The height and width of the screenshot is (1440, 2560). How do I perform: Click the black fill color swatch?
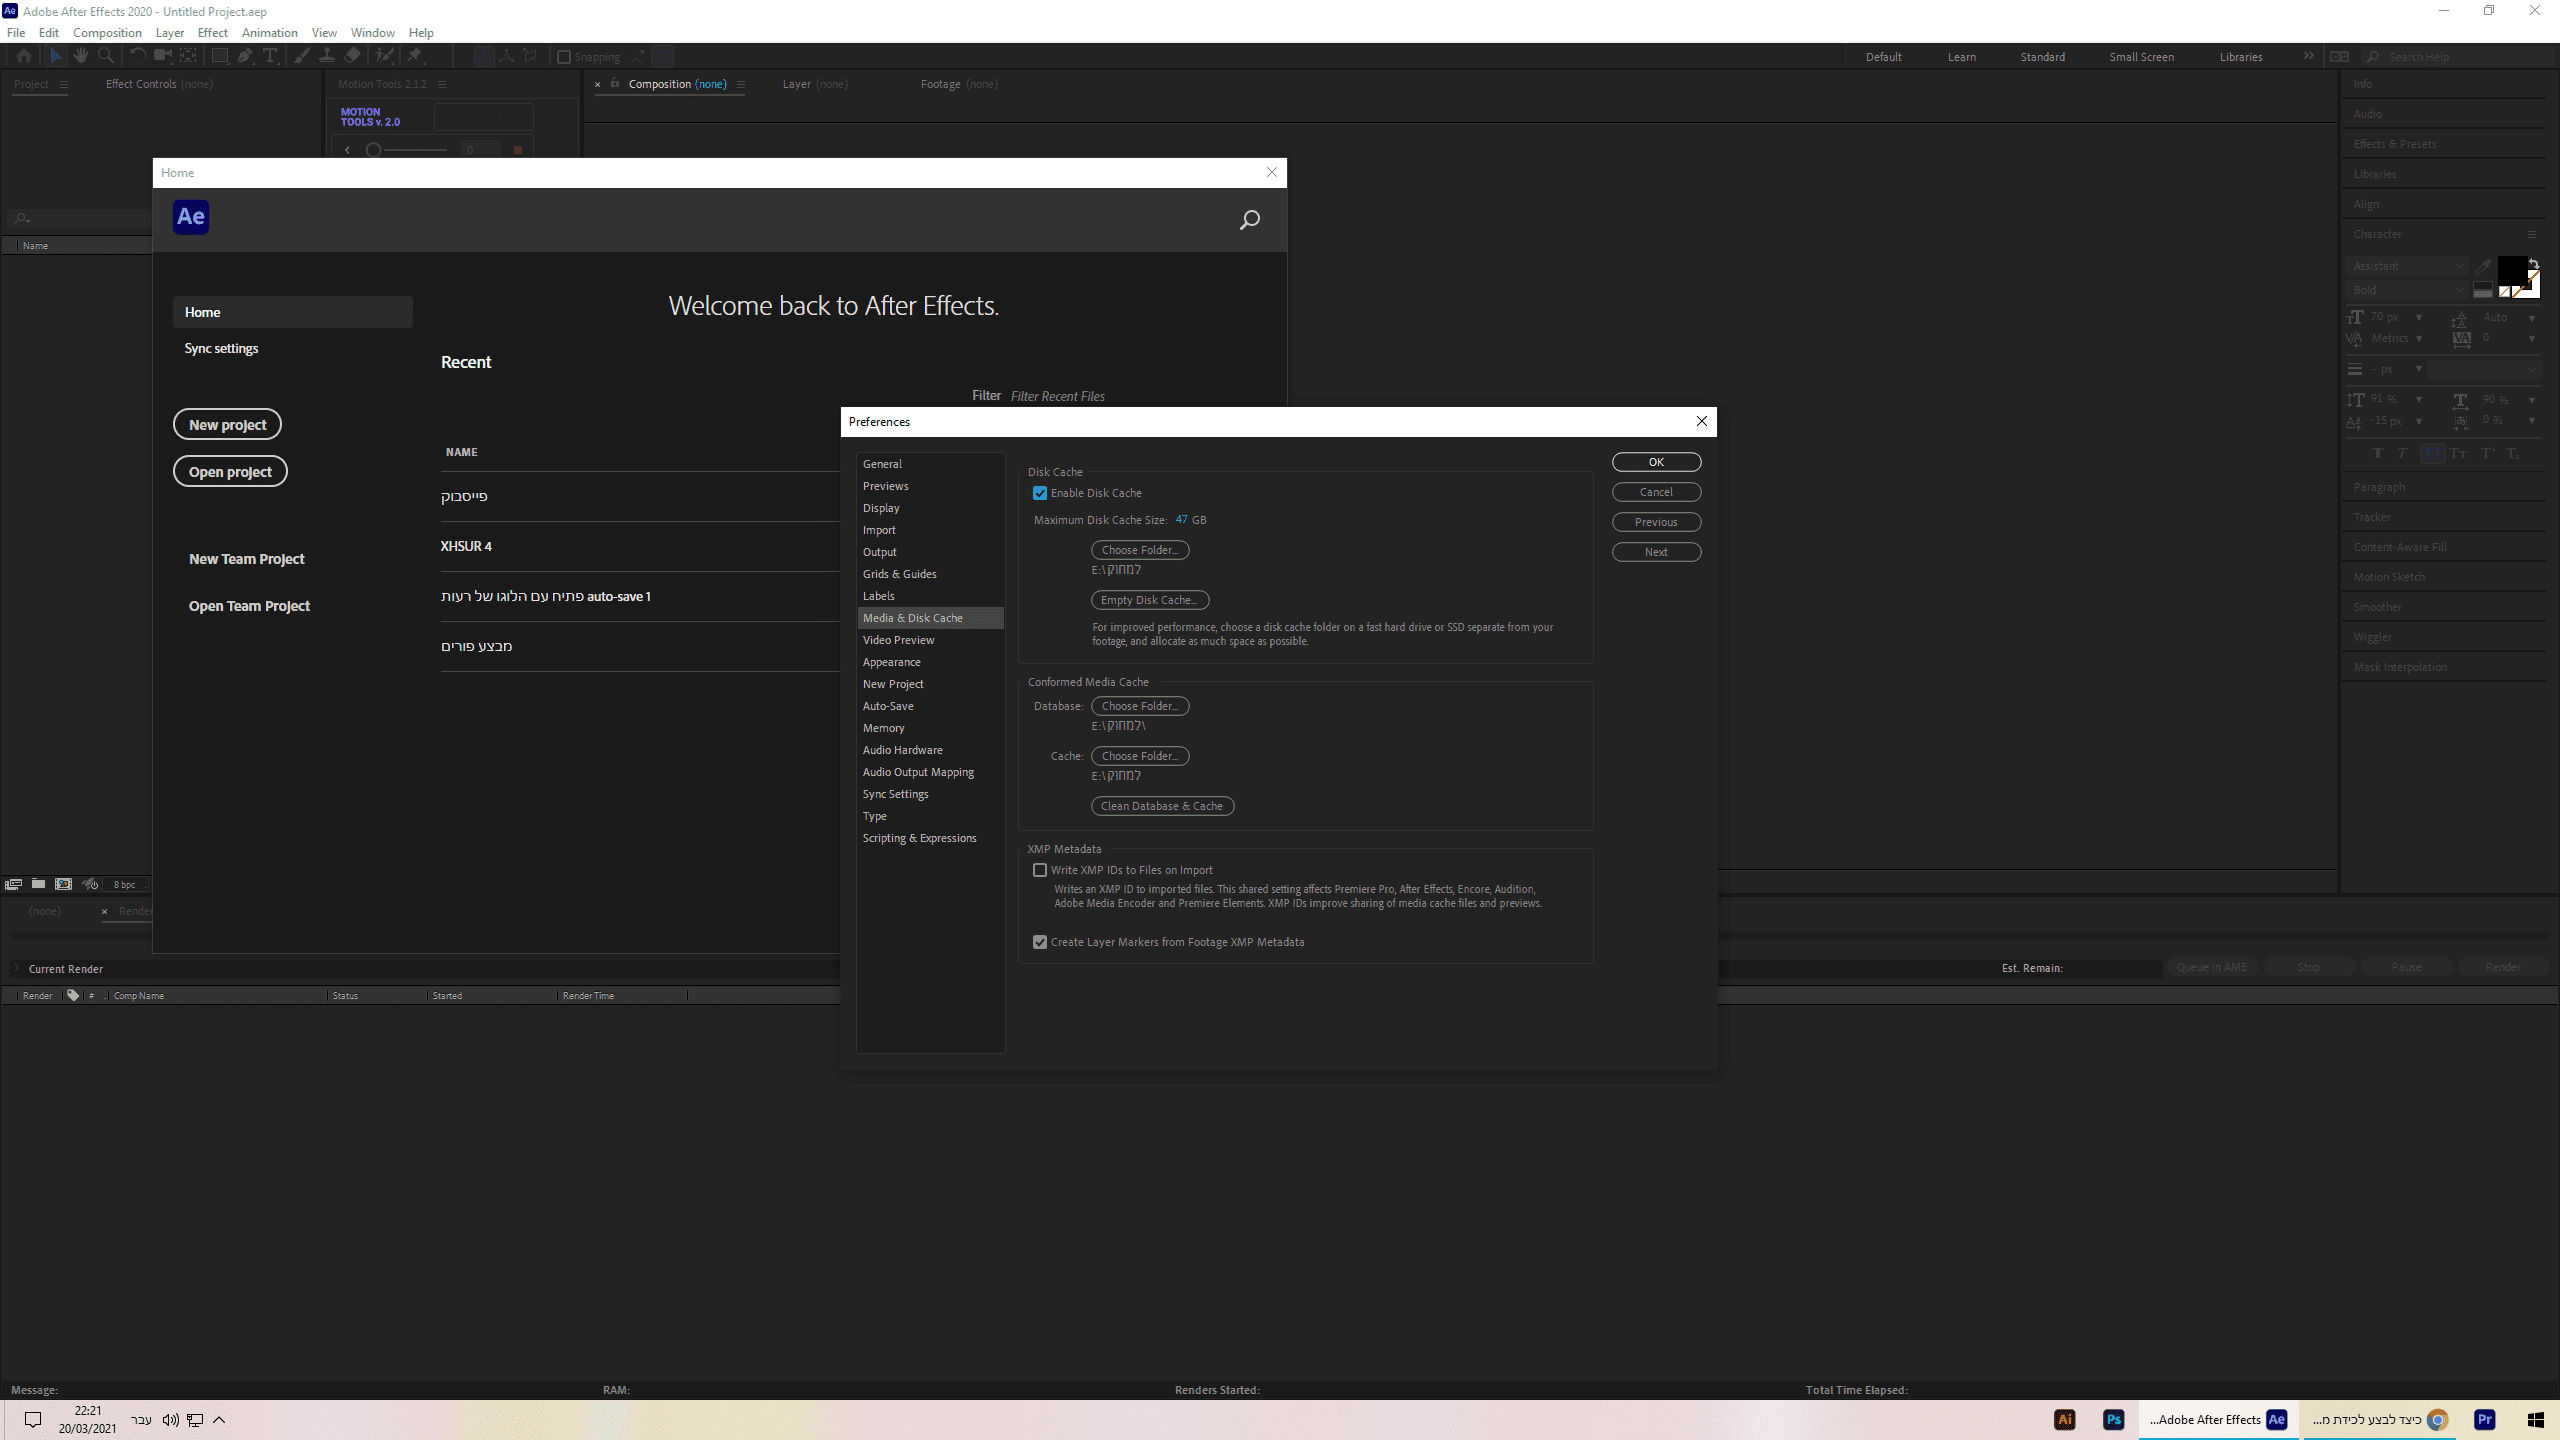[2511, 270]
